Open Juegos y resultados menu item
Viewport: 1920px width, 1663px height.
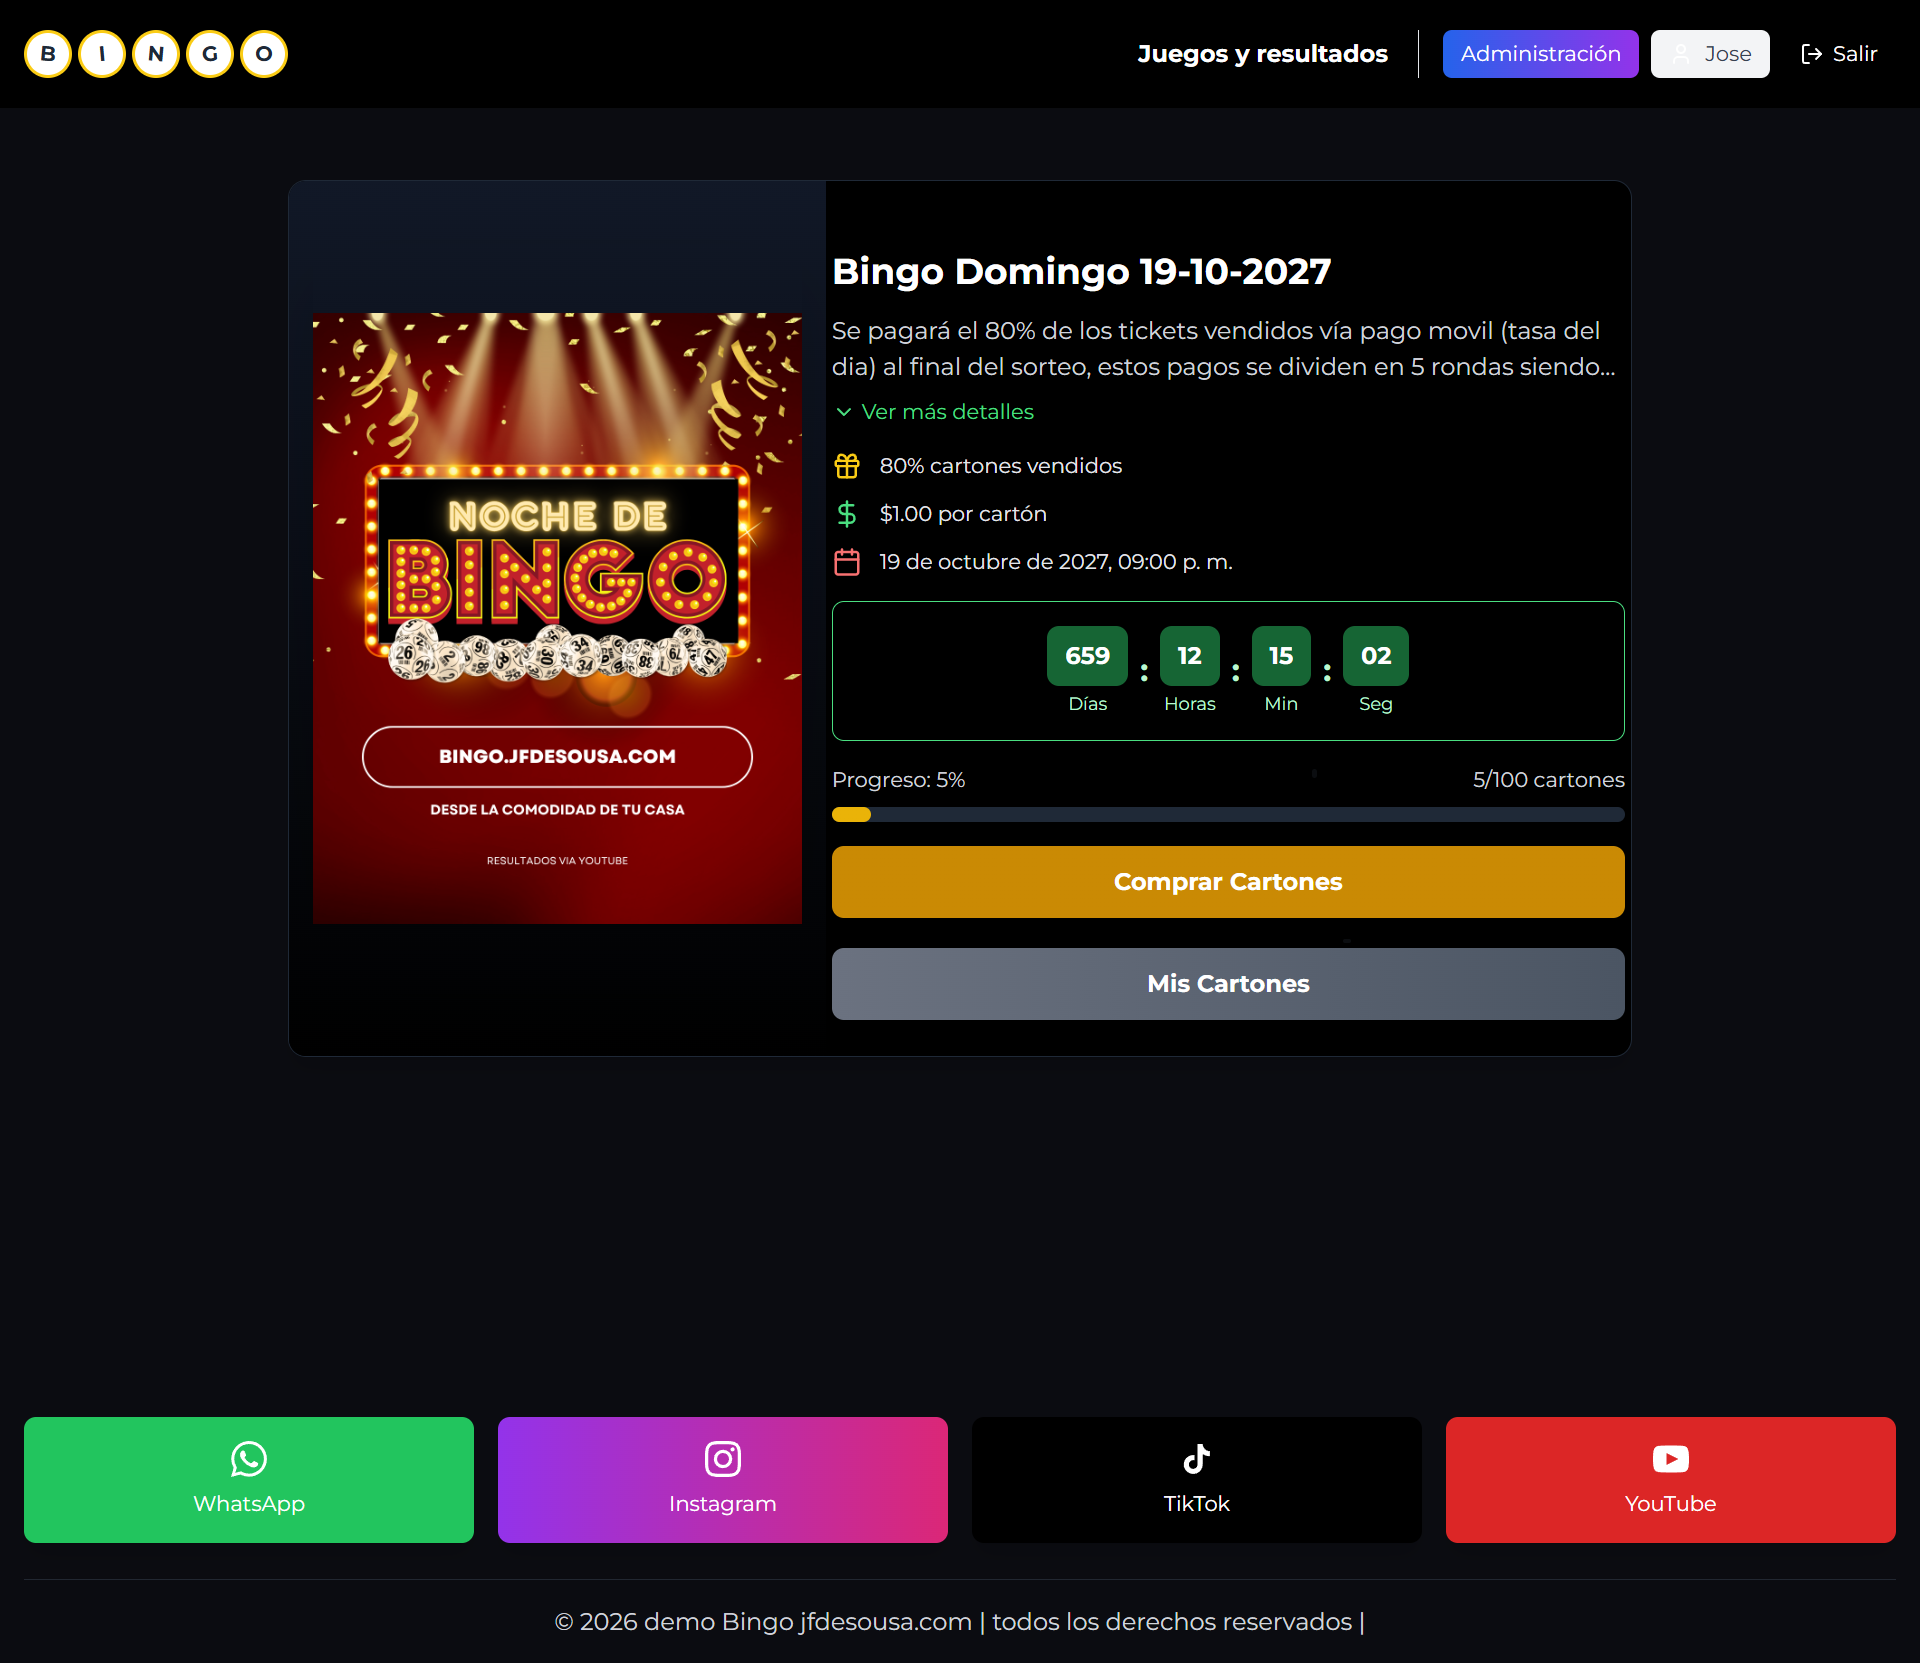[x=1262, y=54]
